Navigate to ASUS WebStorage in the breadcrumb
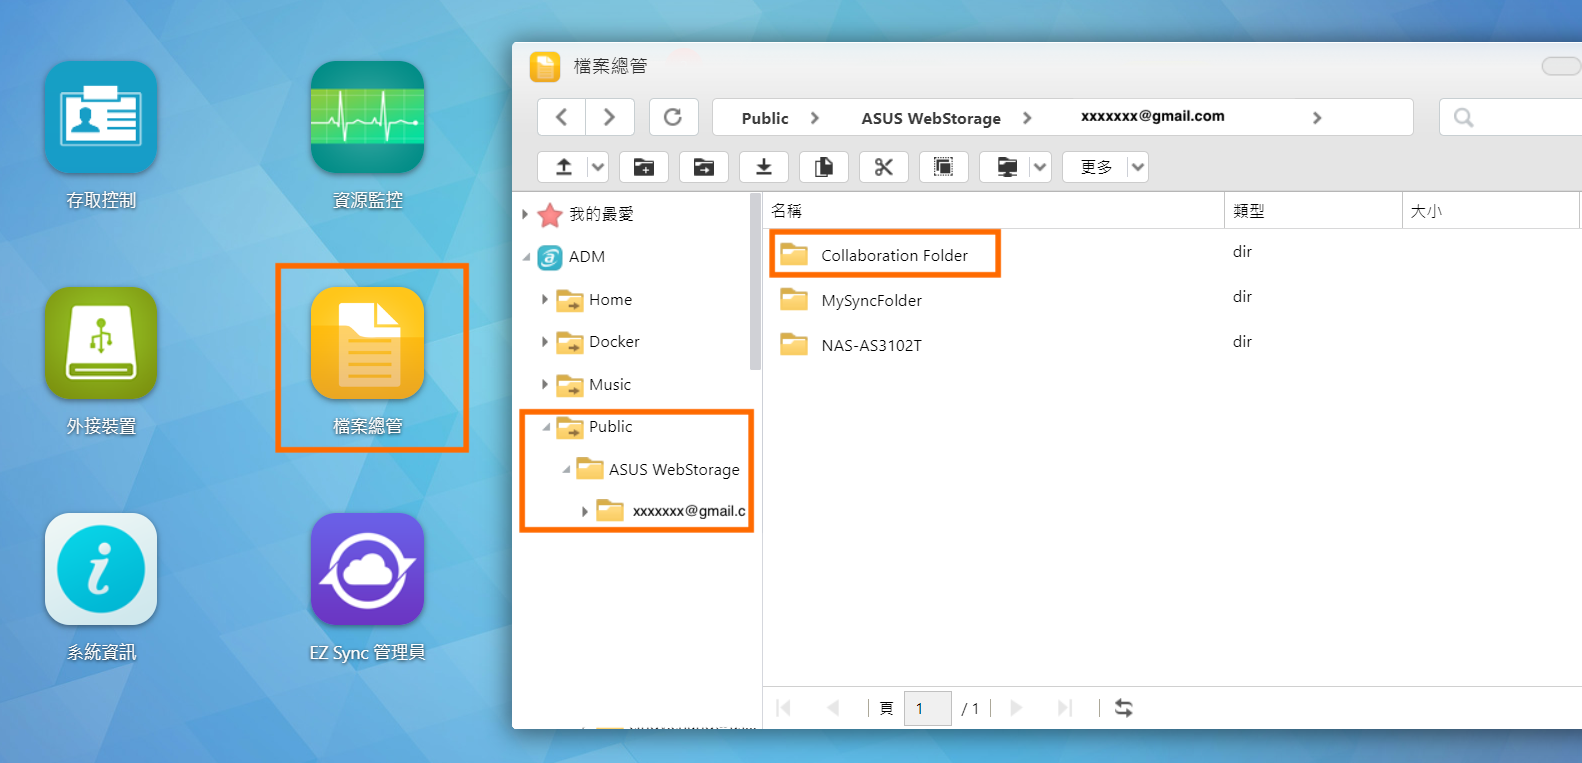1582x763 pixels. [931, 118]
